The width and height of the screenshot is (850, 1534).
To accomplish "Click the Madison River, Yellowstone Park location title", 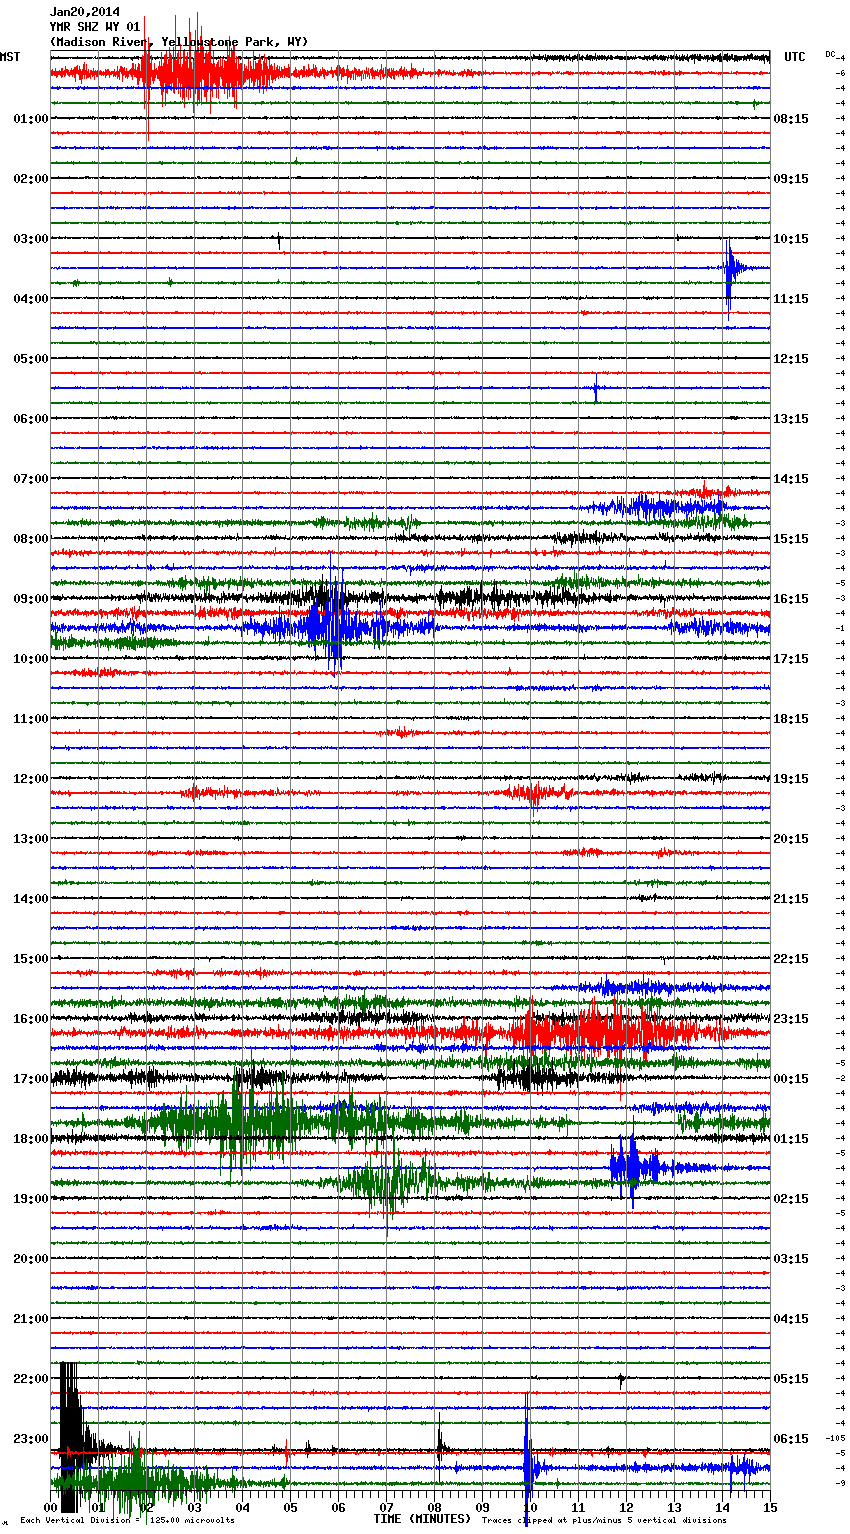I will pos(179,42).
